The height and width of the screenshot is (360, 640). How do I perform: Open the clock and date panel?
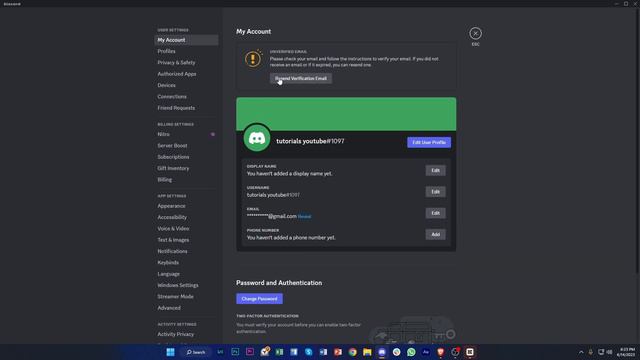[627, 352]
